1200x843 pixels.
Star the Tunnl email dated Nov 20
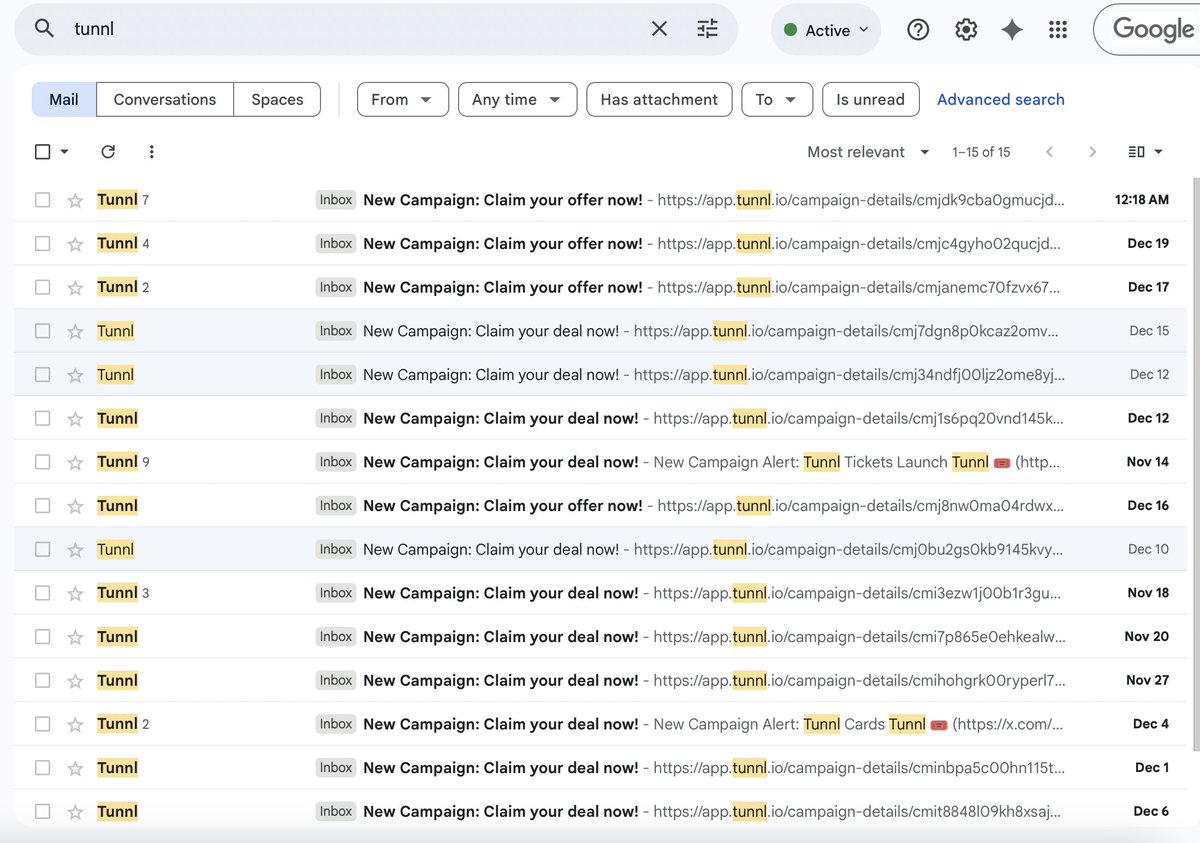(x=75, y=637)
